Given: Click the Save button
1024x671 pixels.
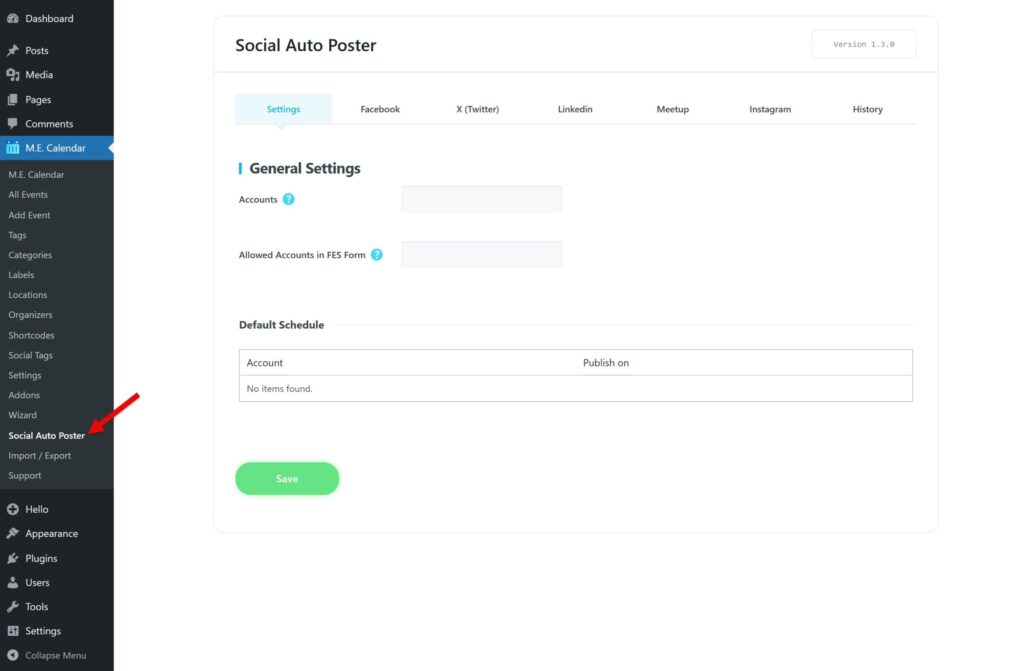Looking at the screenshot, I should click(287, 478).
